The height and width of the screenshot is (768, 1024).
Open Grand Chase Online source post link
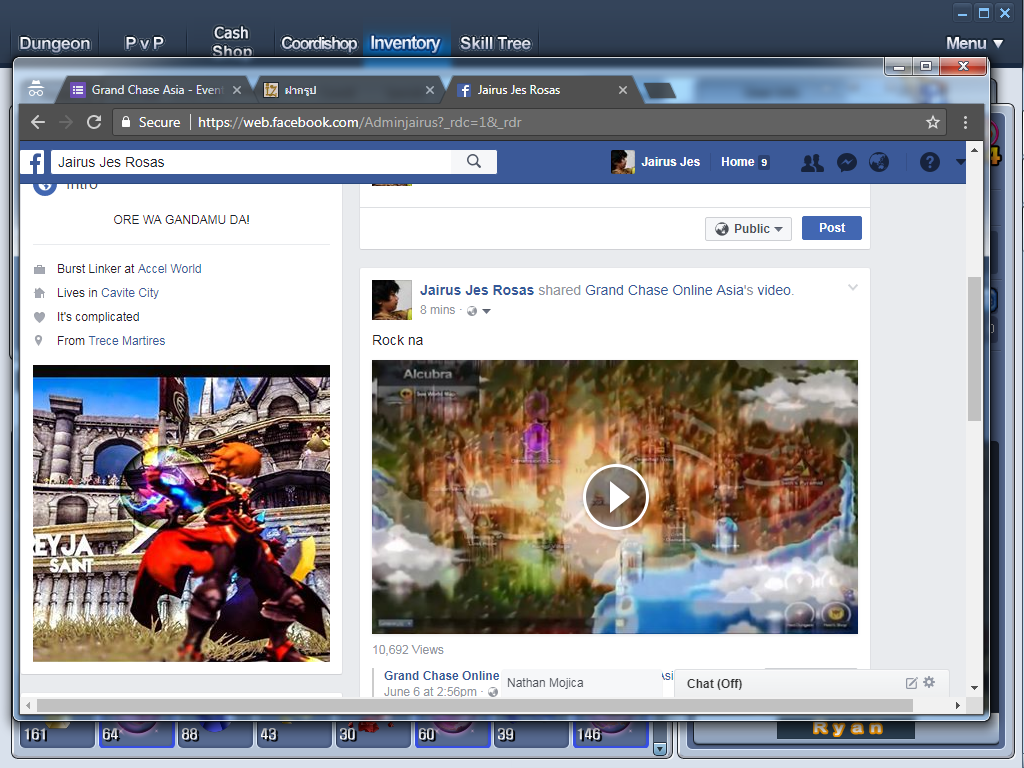click(x=441, y=675)
